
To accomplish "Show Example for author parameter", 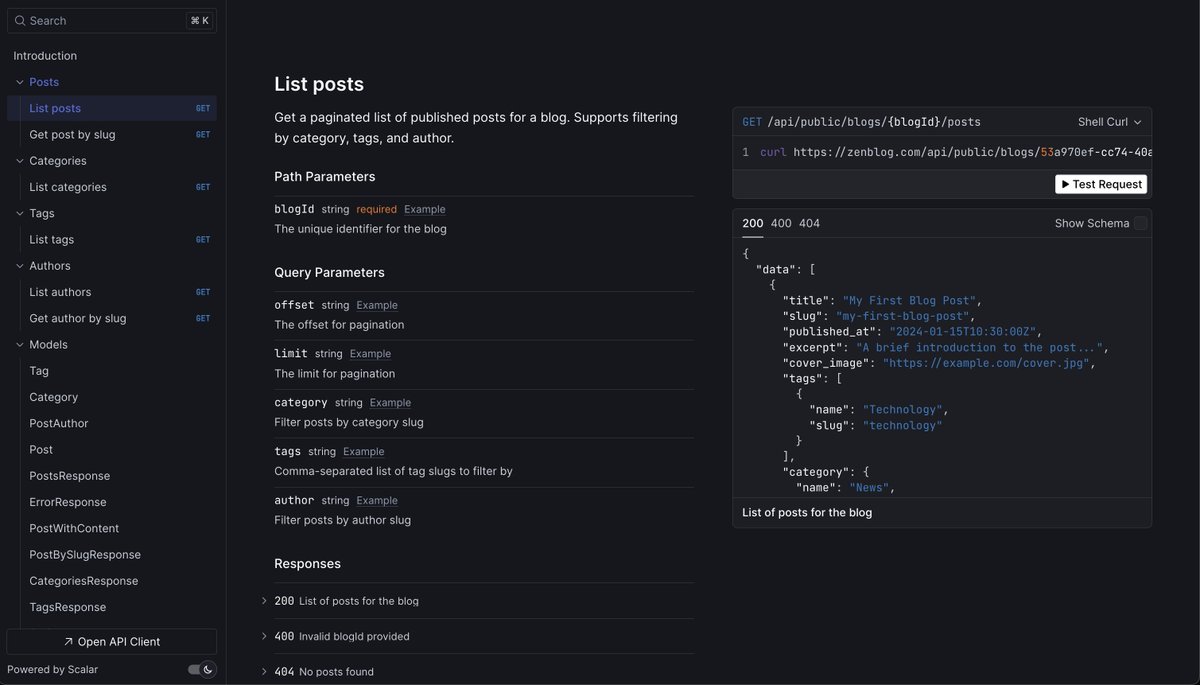I will tap(377, 501).
